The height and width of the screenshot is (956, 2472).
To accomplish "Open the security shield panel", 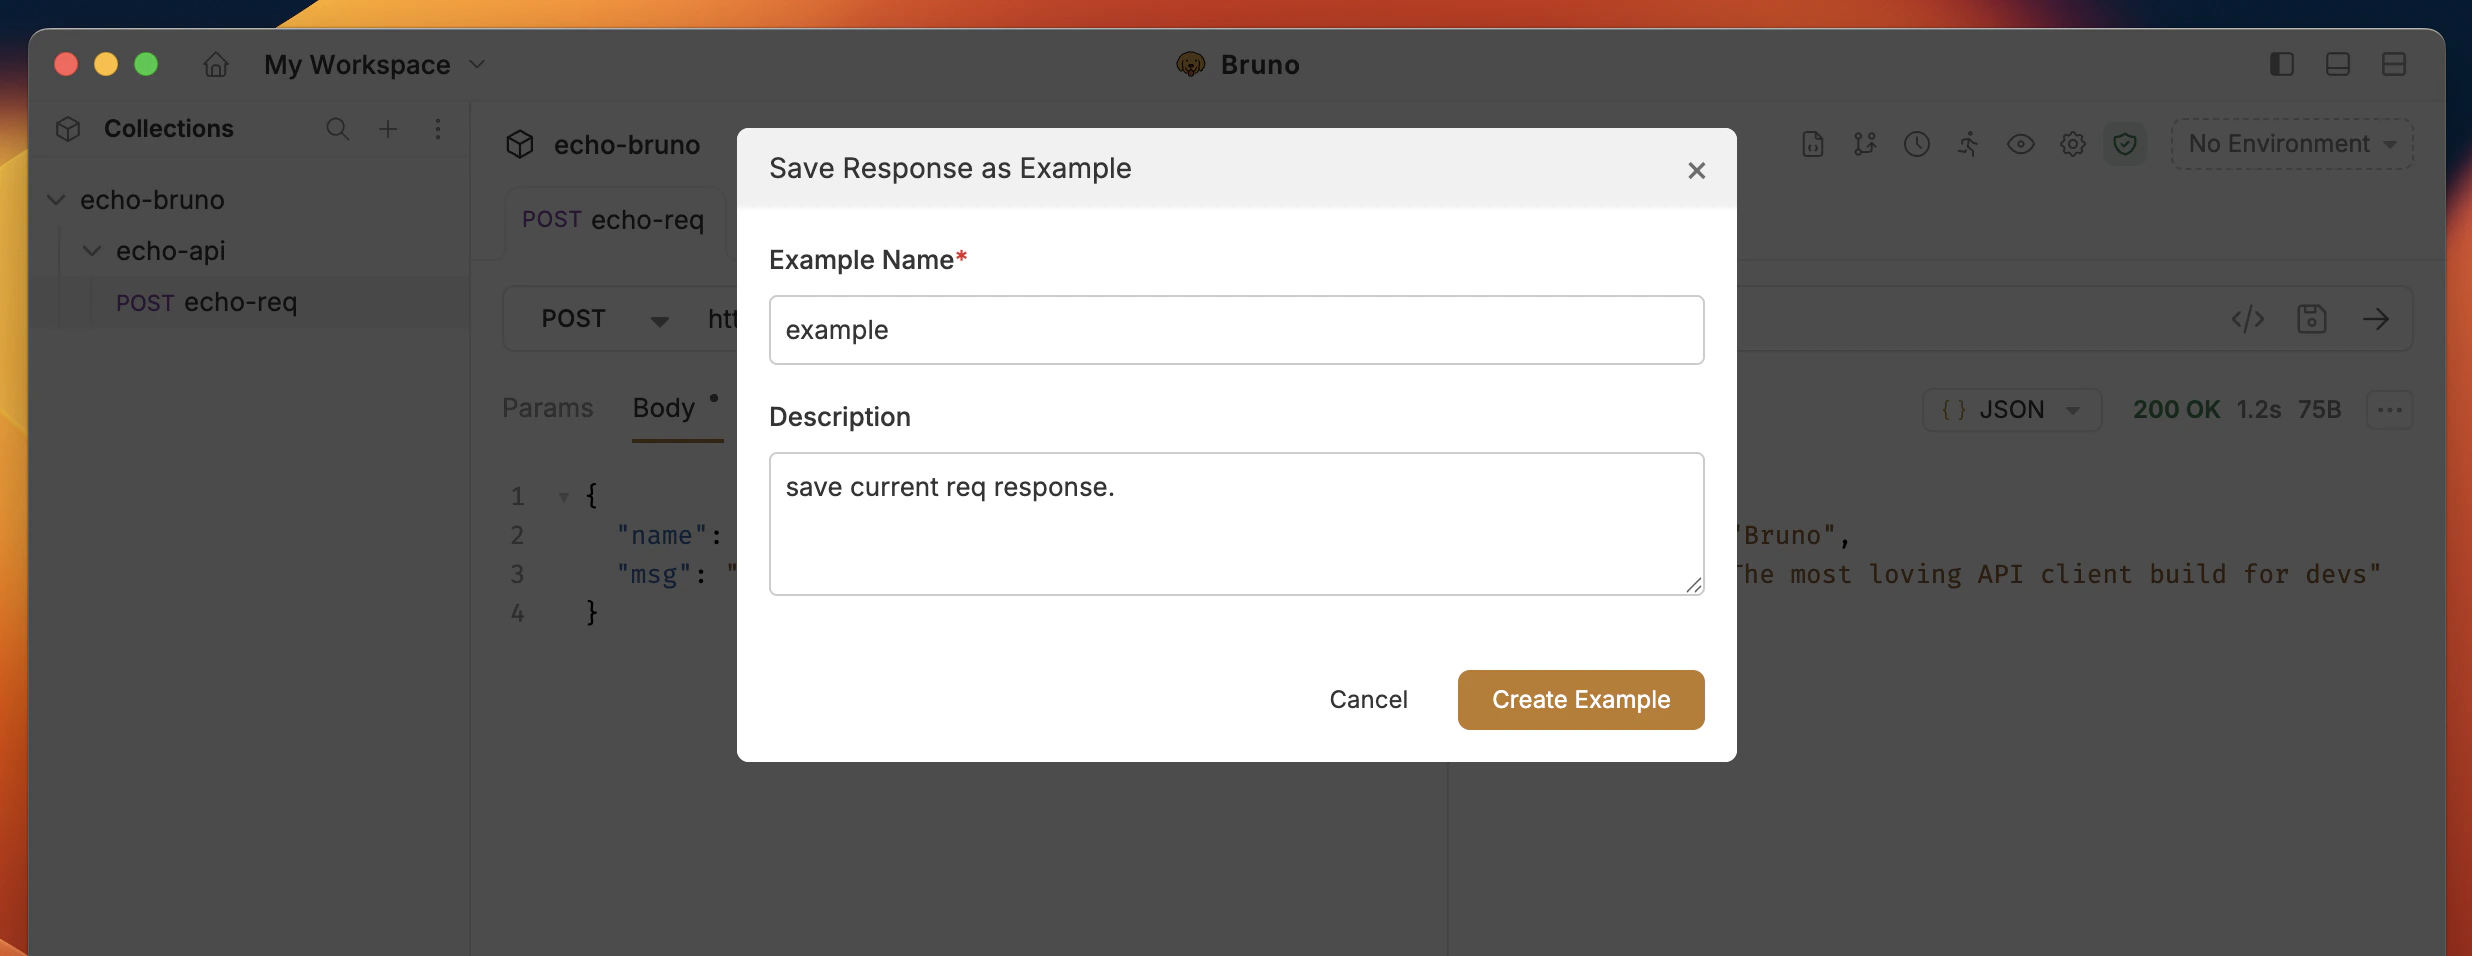I will [2125, 143].
